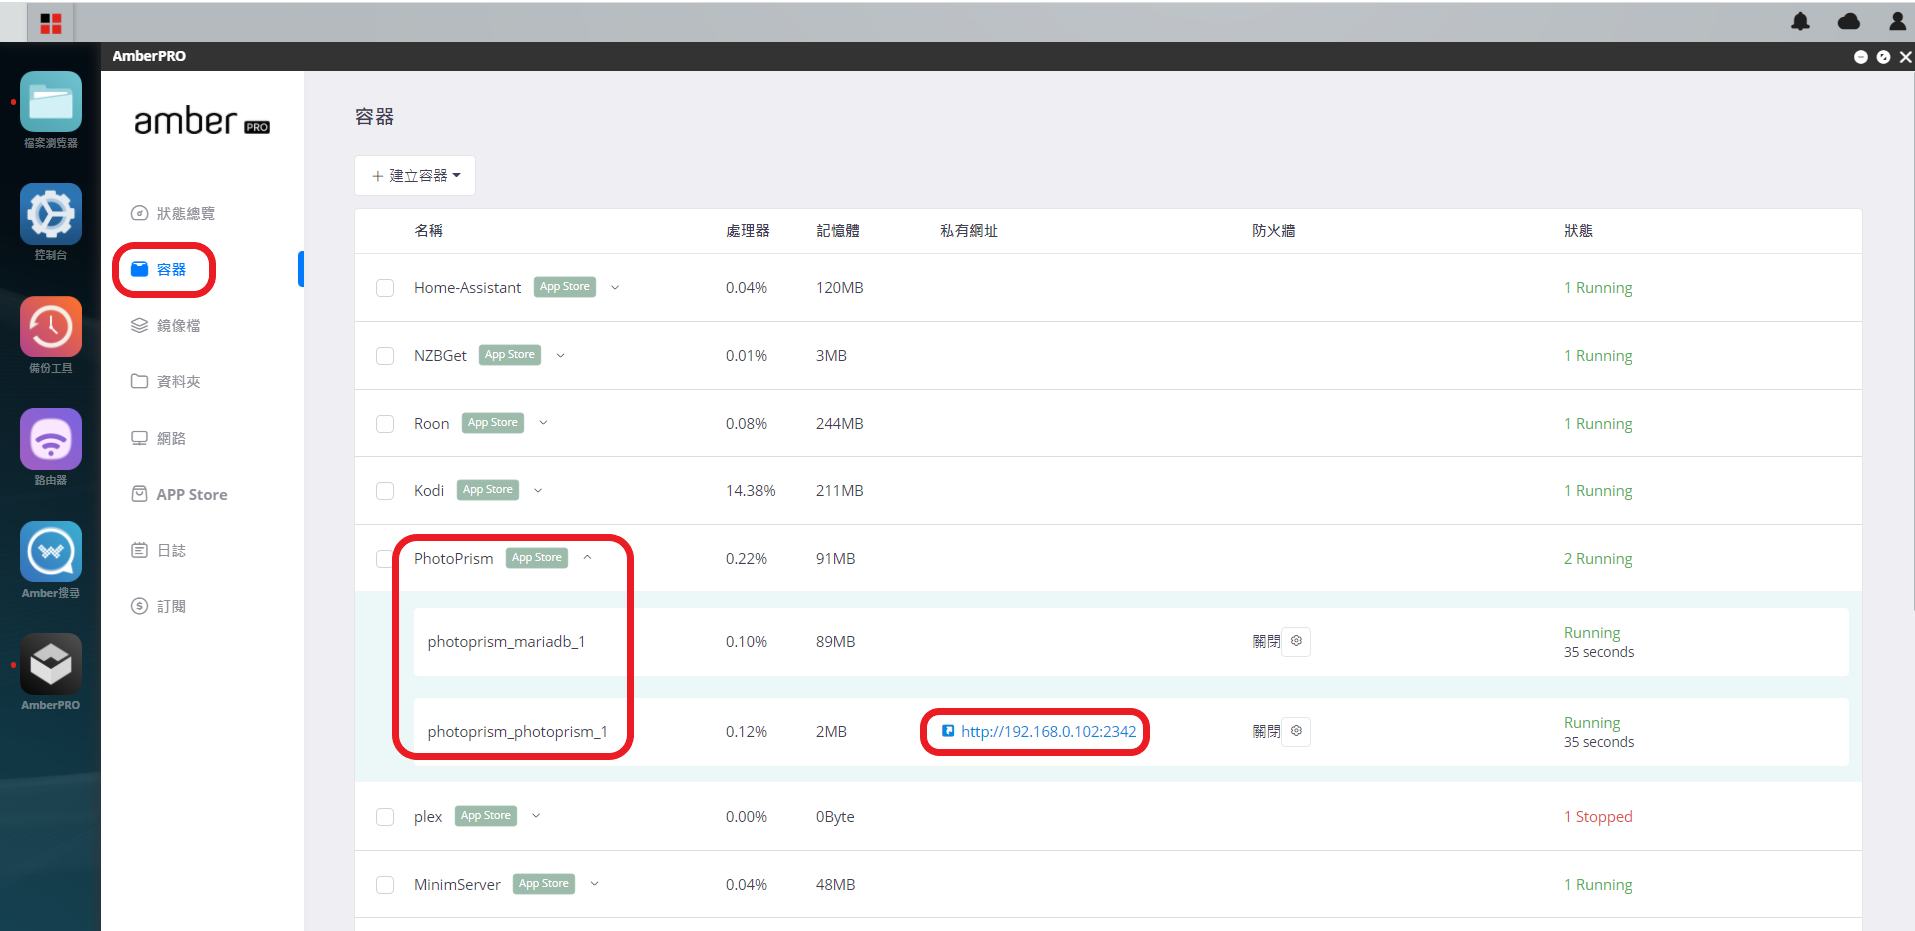The height and width of the screenshot is (931, 1915).
Task: Open the http://192.168.0.102:2342 link
Action: pos(1048,732)
